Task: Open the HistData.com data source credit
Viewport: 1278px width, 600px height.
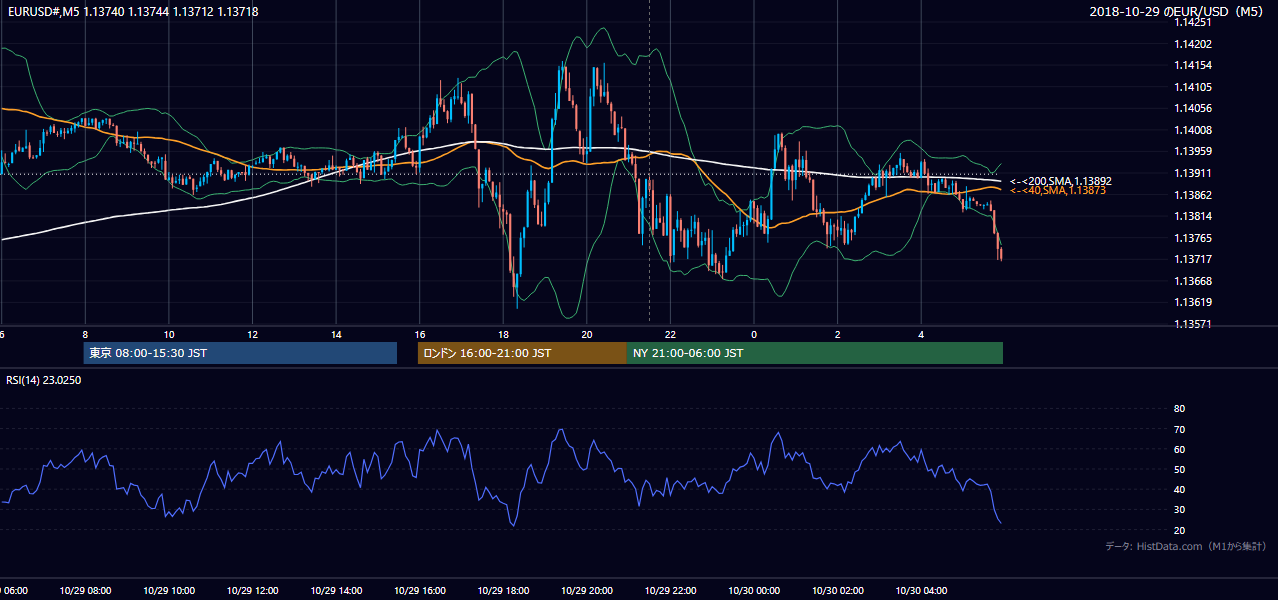Action: pos(1185,546)
